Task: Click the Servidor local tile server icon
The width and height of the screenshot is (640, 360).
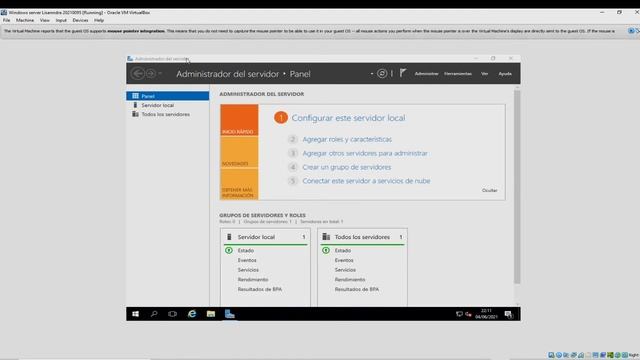Action: pyautogui.click(x=229, y=237)
